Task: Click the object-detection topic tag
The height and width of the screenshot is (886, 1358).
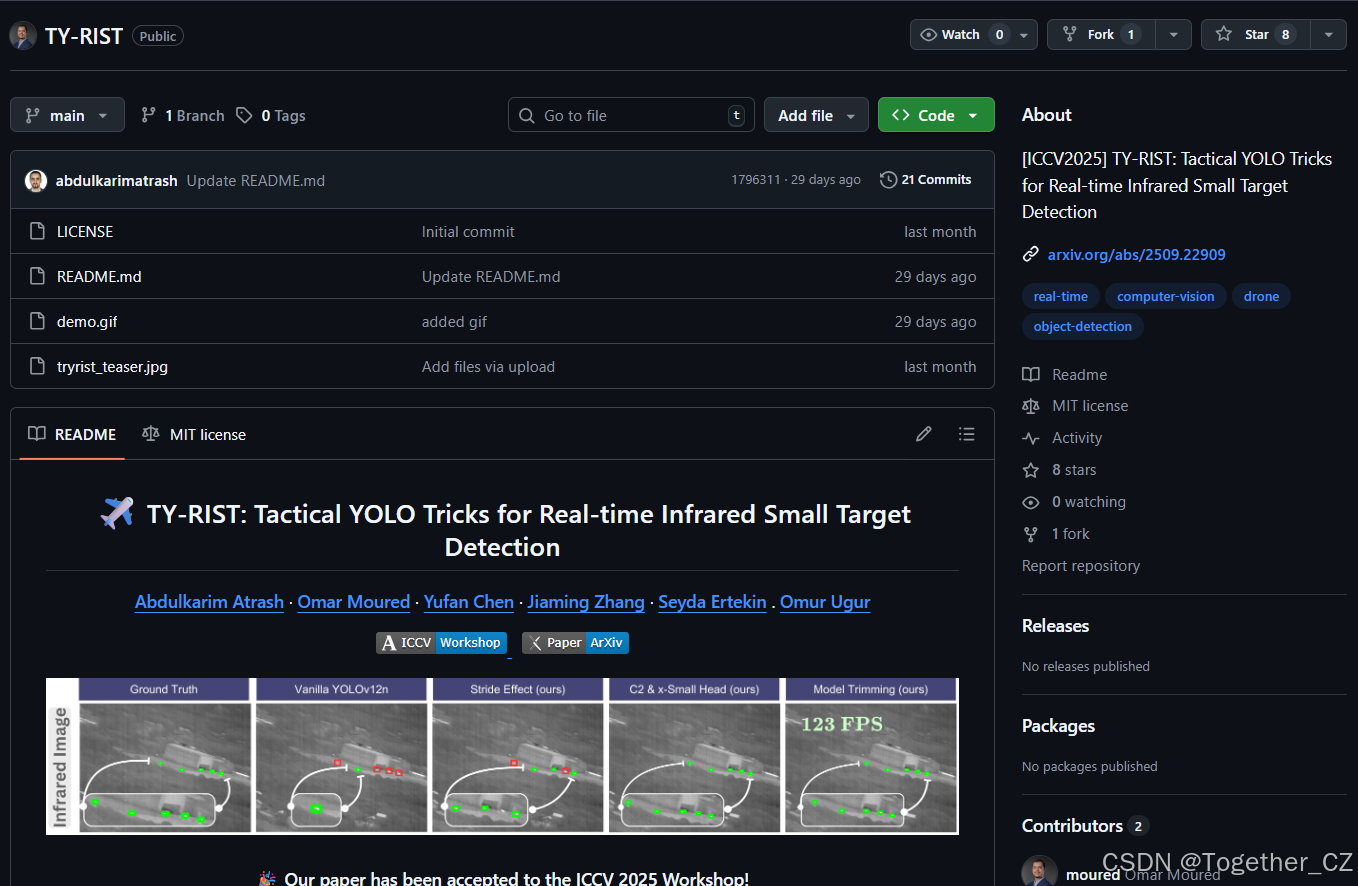Action: [1082, 327]
